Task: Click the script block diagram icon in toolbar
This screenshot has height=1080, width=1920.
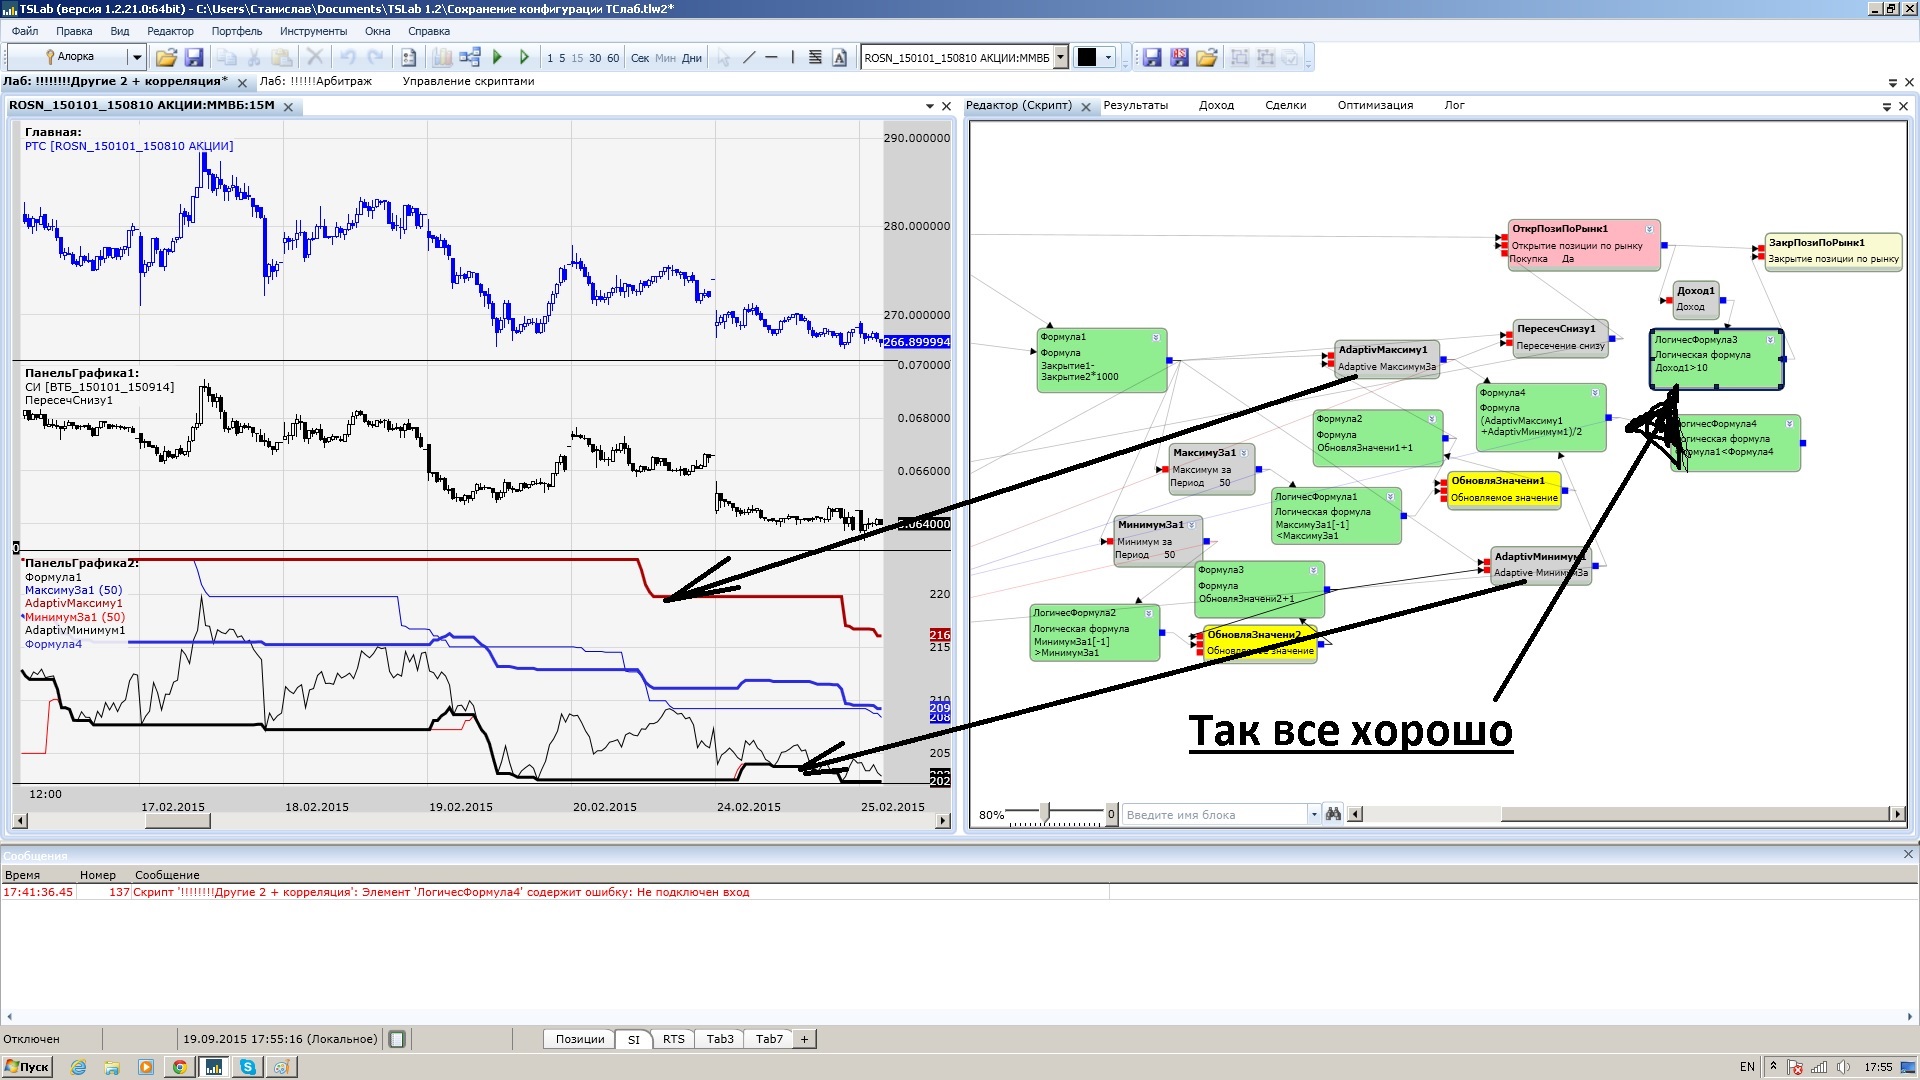Action: [x=470, y=58]
